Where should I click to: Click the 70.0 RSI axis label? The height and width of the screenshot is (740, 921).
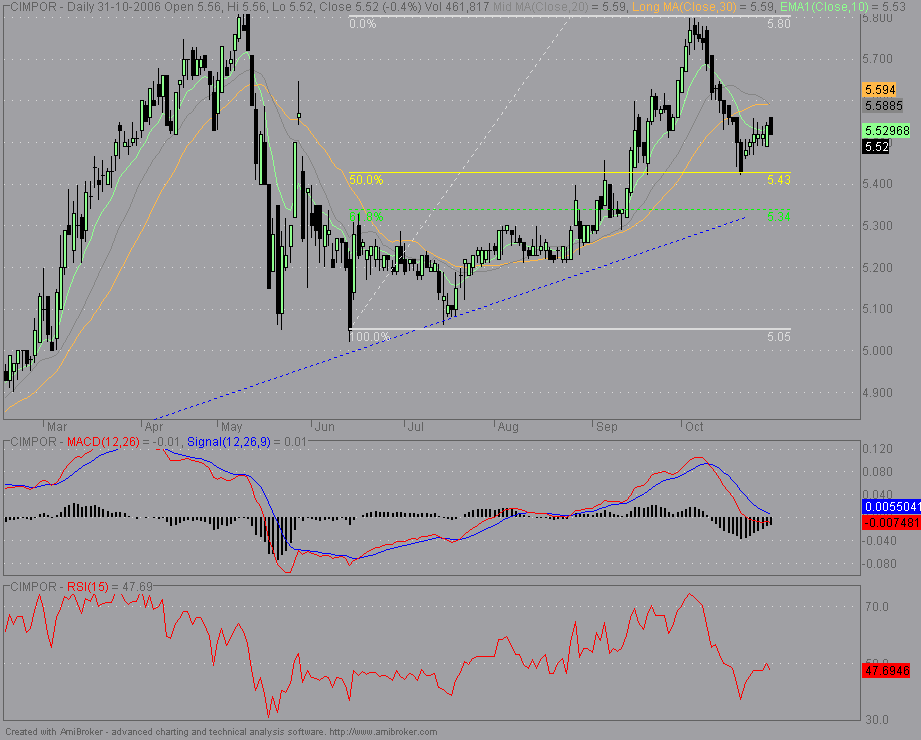pyautogui.click(x=876, y=607)
